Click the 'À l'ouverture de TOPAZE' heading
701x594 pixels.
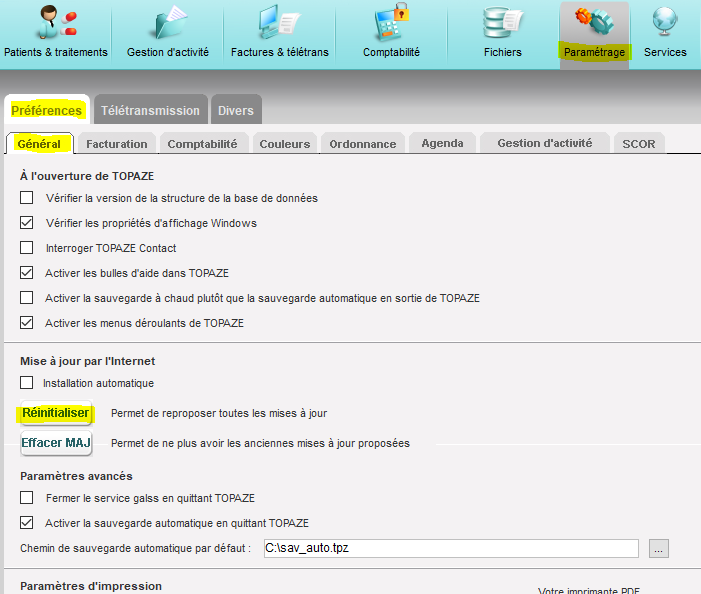[87, 176]
